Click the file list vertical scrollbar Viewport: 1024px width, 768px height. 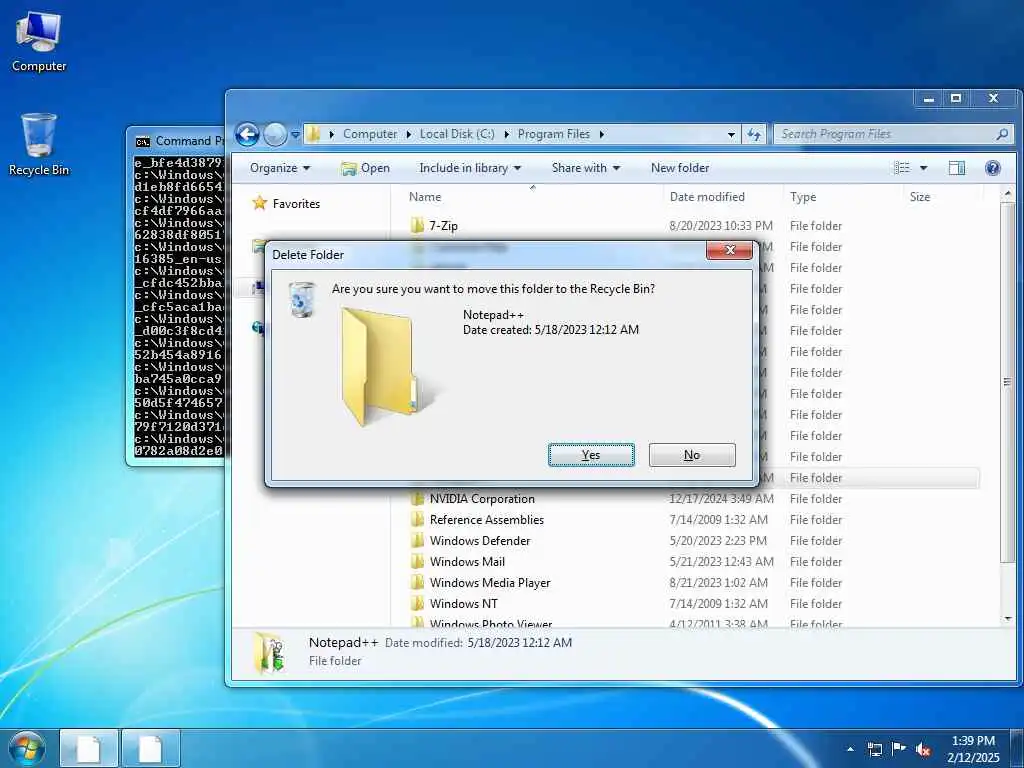1008,382
